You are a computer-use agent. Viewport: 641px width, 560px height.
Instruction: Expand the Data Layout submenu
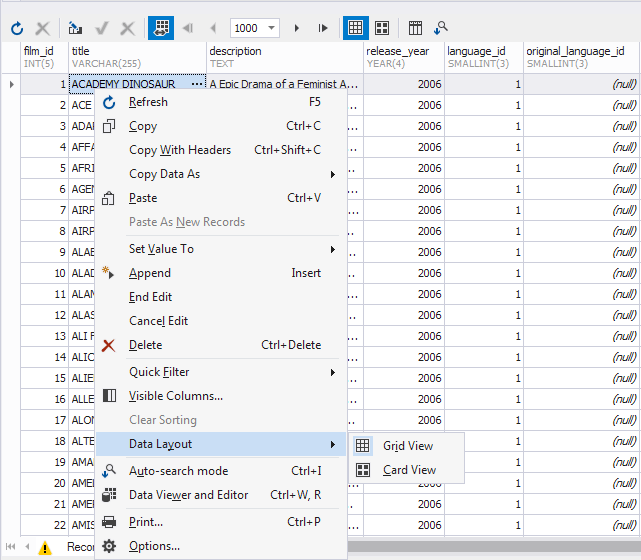point(221,444)
